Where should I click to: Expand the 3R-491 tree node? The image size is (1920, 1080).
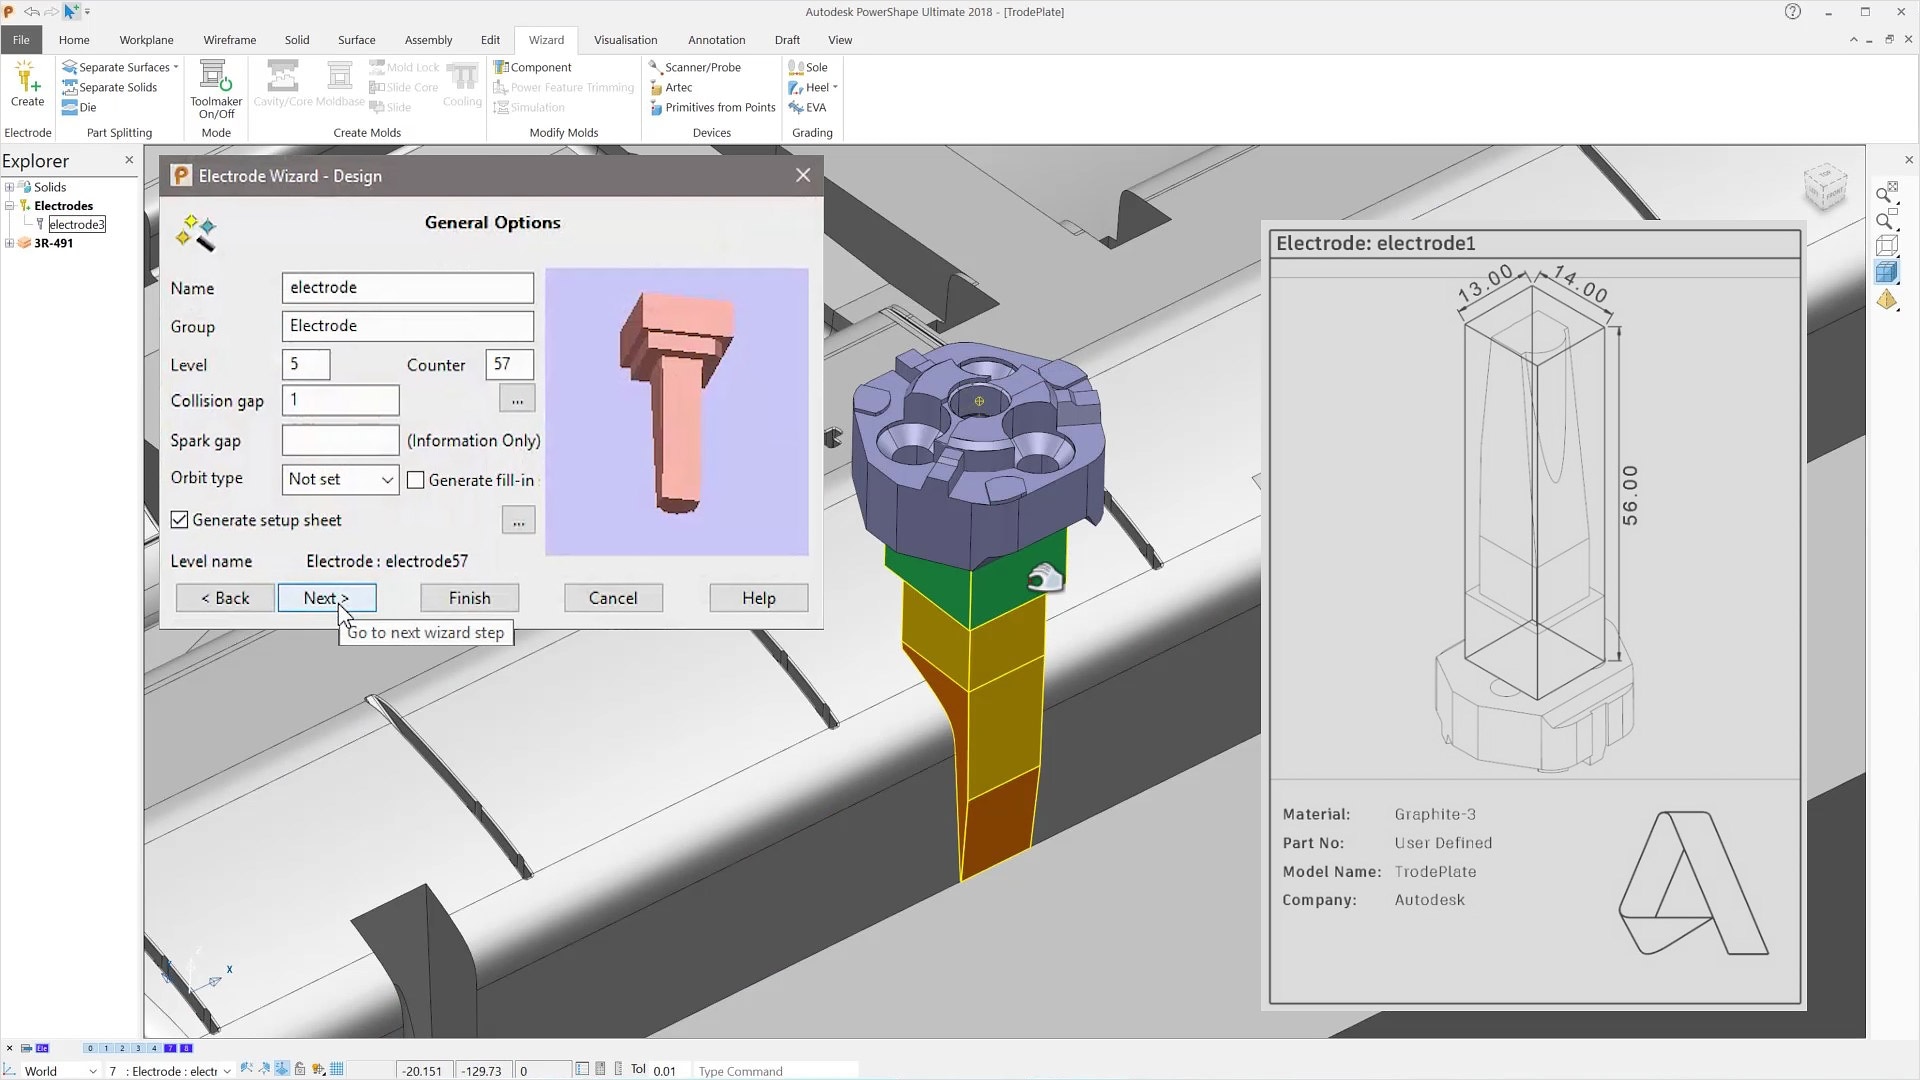click(x=9, y=243)
